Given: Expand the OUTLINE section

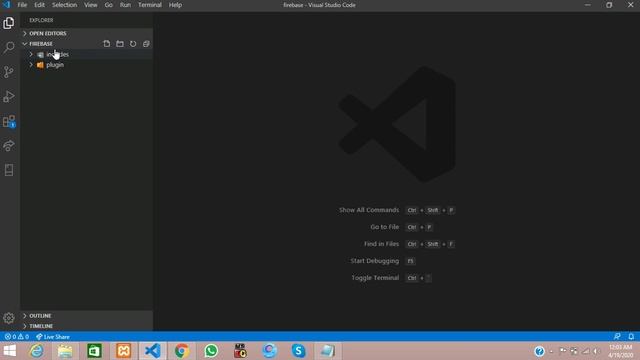Looking at the screenshot, I should tap(87, 316).
